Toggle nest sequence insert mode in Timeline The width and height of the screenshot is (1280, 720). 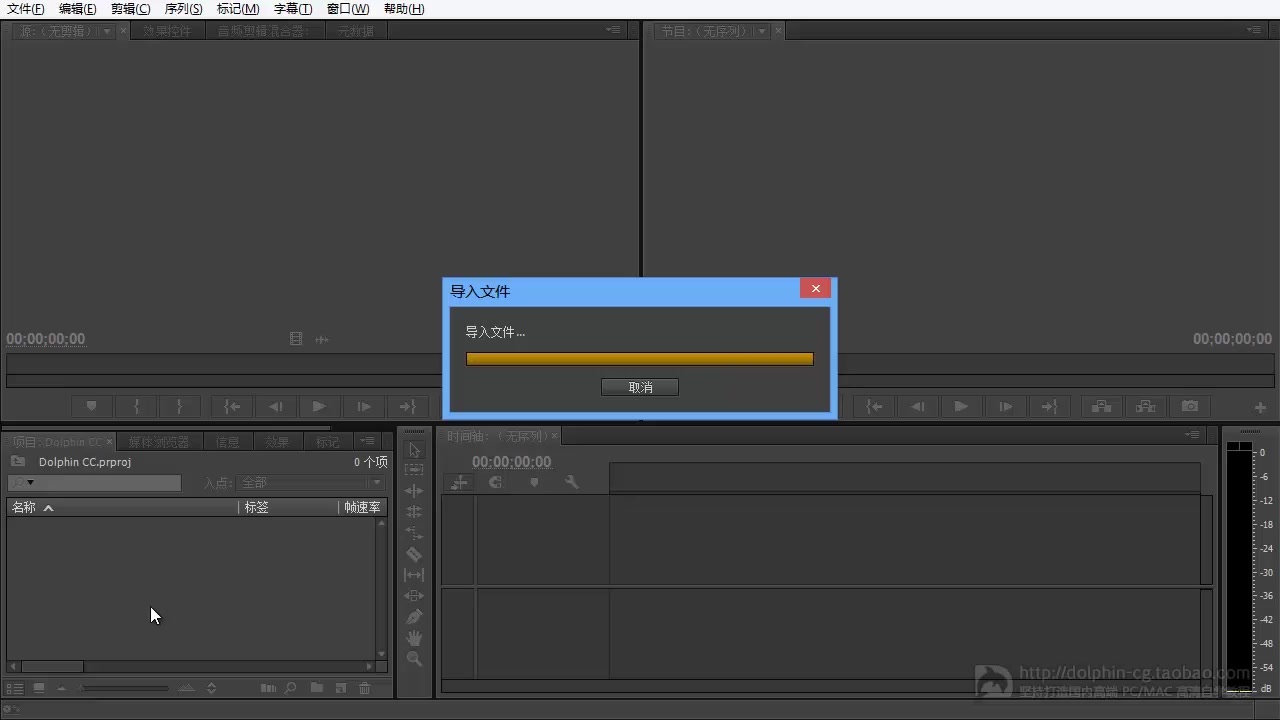(459, 482)
